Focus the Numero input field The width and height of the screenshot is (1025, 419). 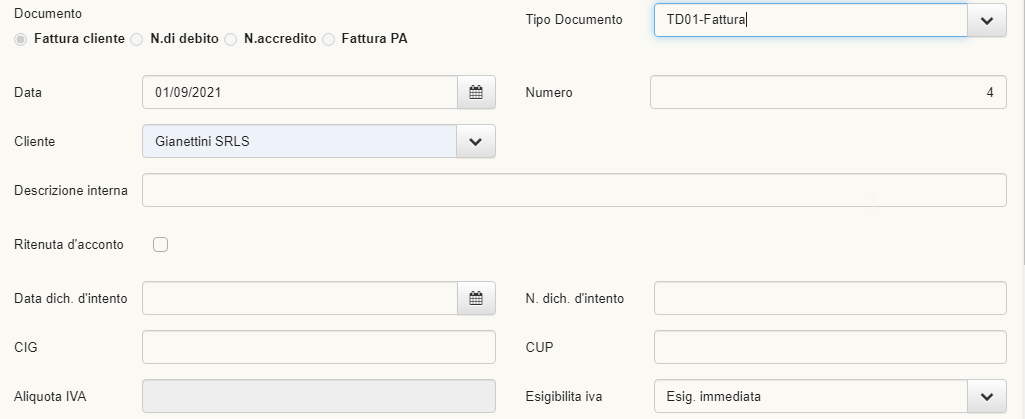tap(828, 92)
